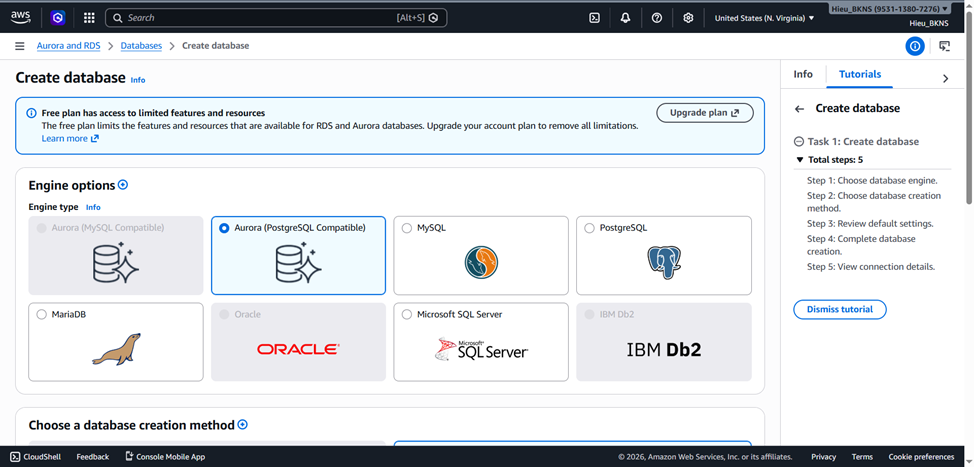Click the info icon in the free plan banner
The image size is (974, 467).
point(31,113)
